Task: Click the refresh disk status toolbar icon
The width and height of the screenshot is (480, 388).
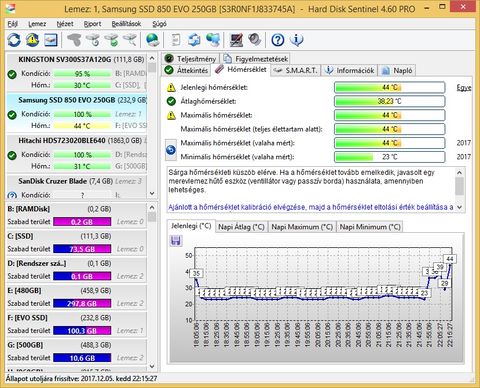Action: tap(14, 40)
